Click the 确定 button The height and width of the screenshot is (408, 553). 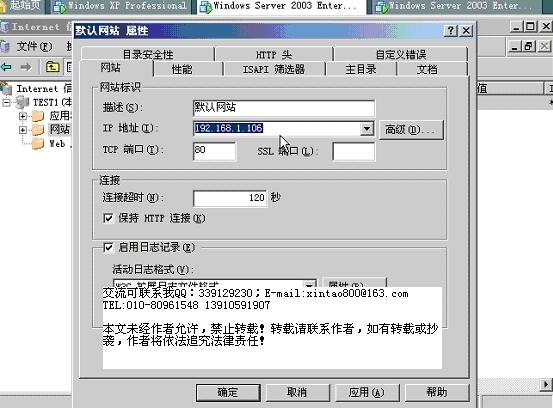[228, 392]
